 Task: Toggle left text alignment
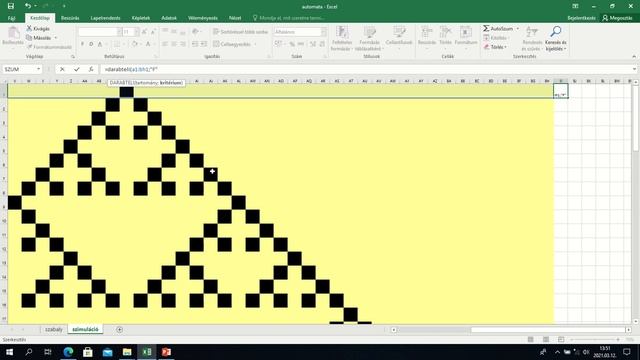point(165,44)
